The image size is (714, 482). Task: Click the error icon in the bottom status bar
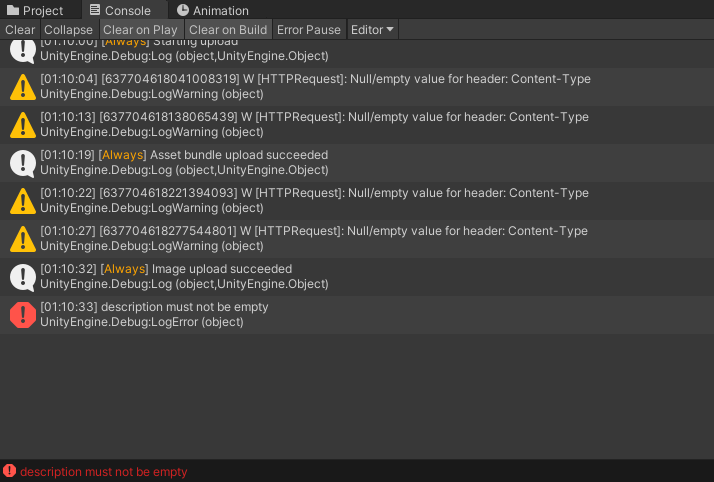(x=10, y=471)
